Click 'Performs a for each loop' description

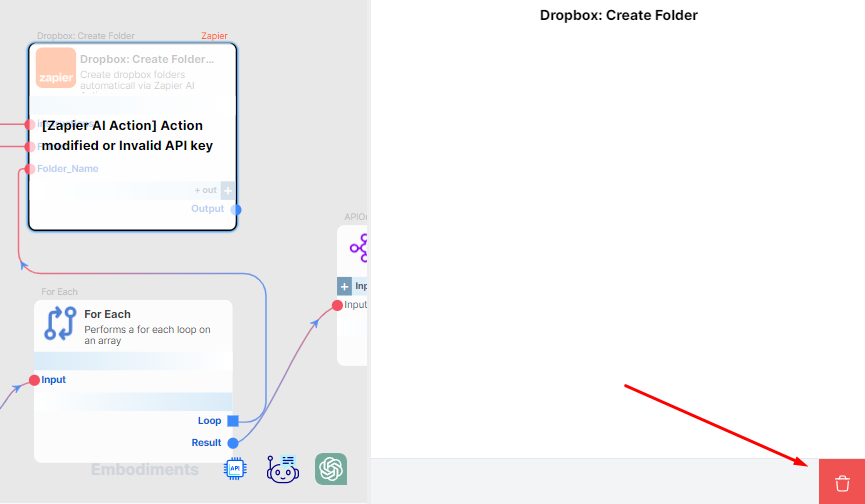[x=147, y=335]
